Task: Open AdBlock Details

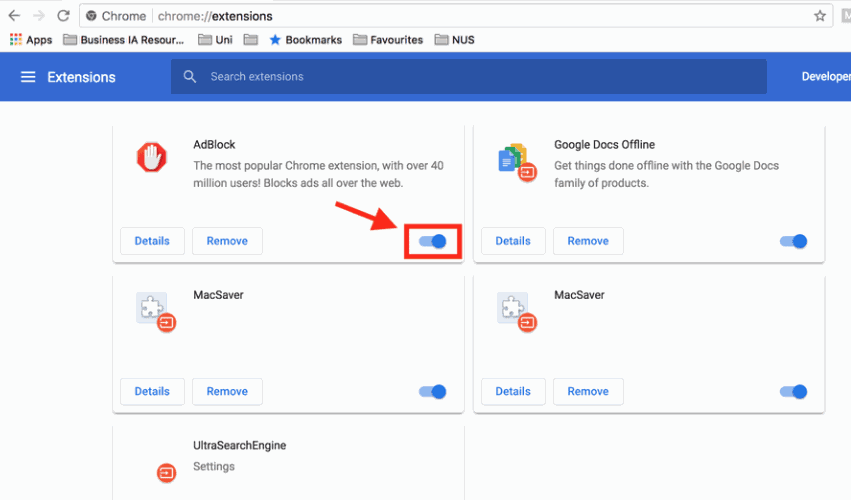Action: [152, 241]
